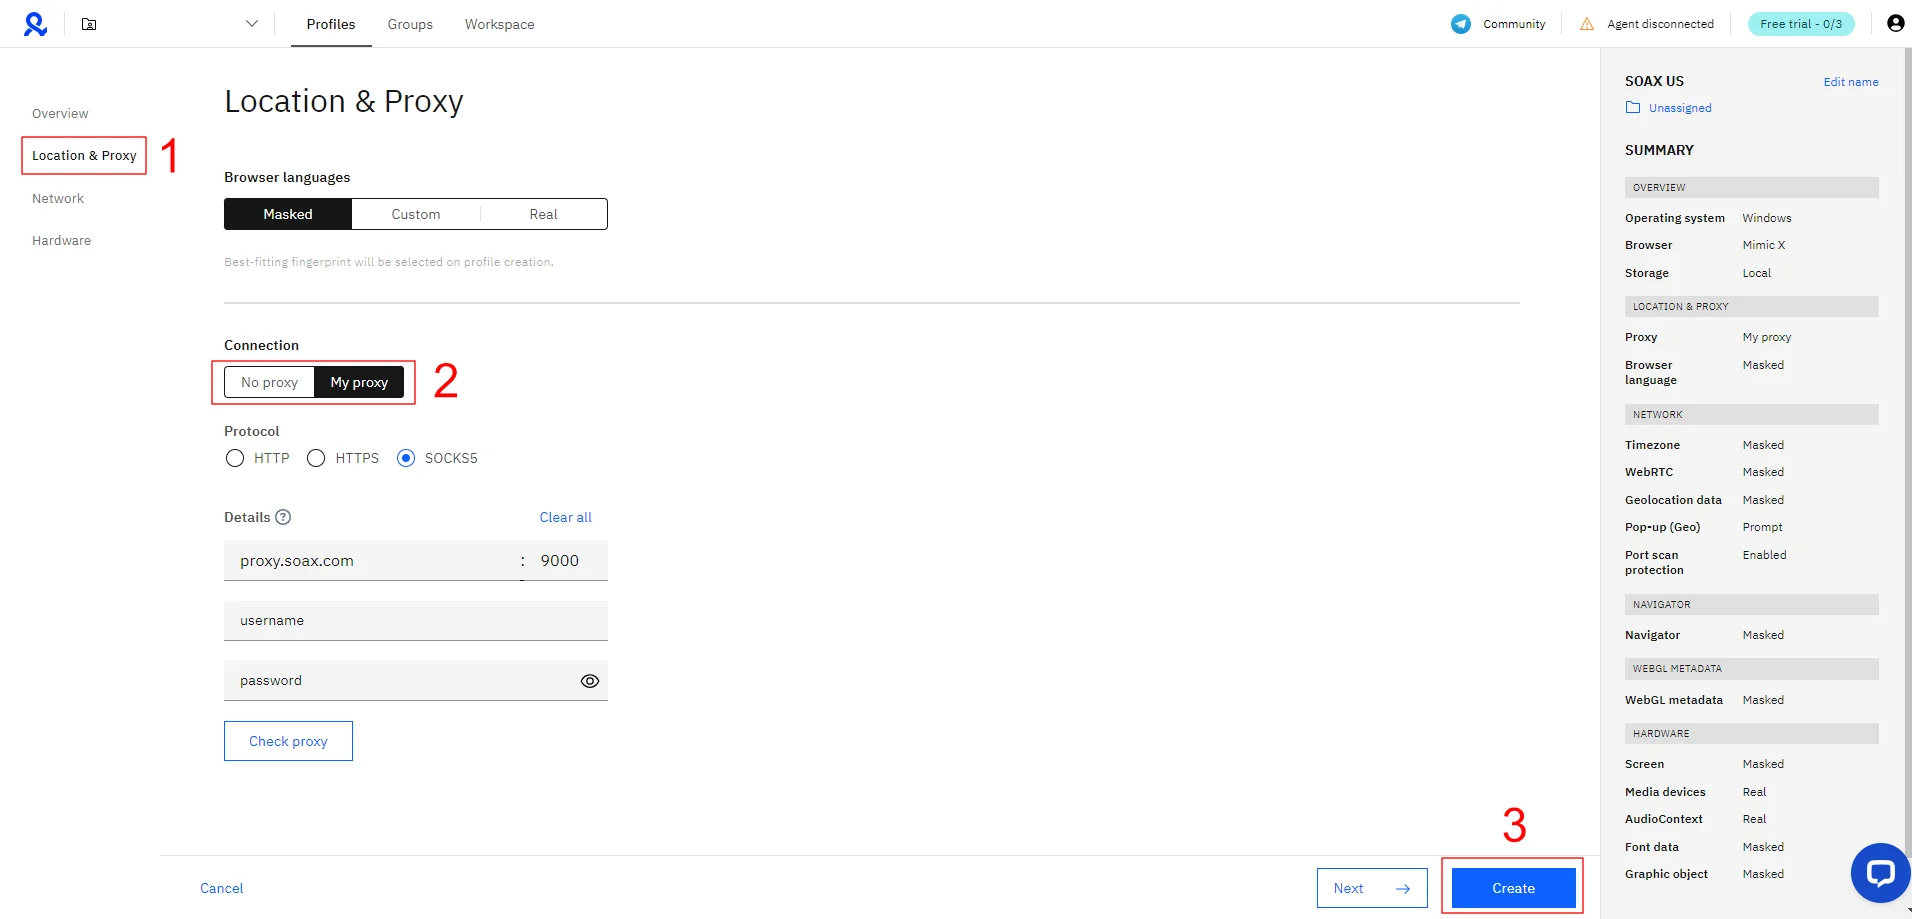Click the username input field
Screen dimensions: 1912x919
coord(415,621)
